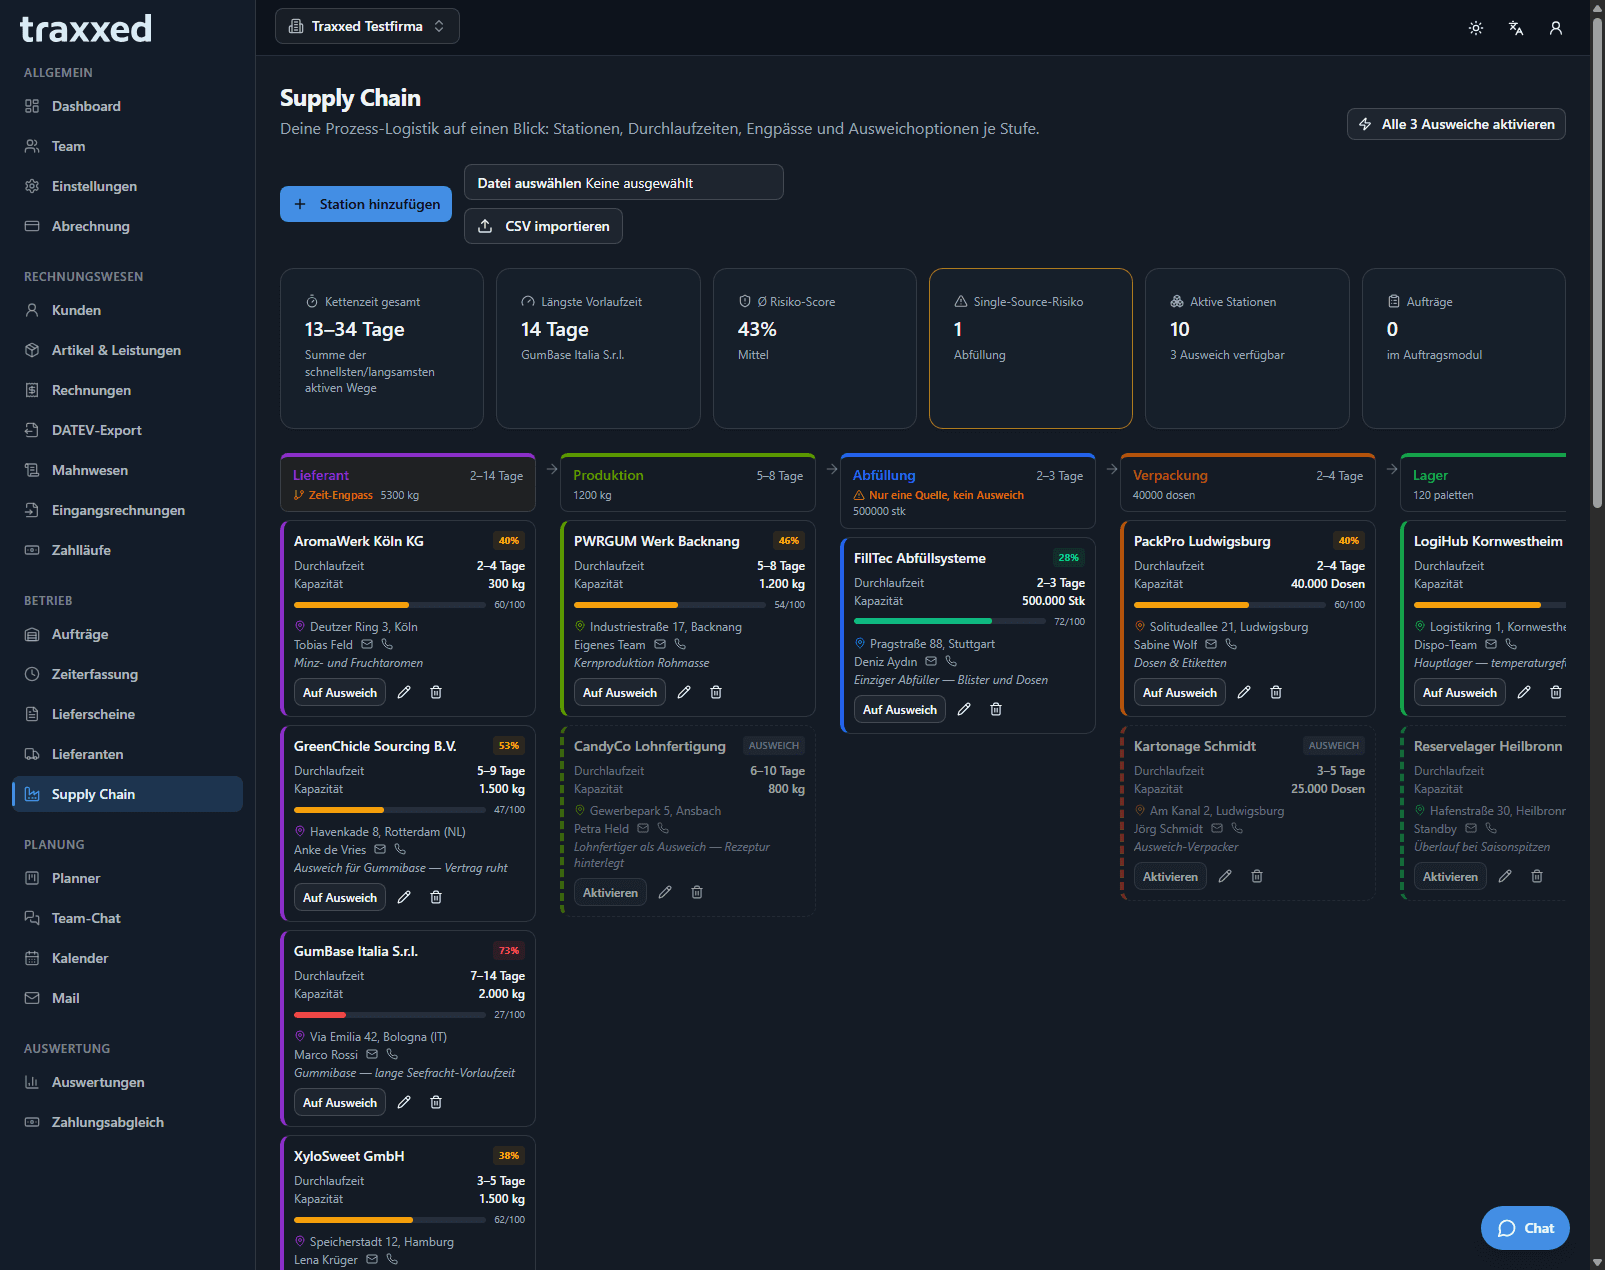The width and height of the screenshot is (1605, 1270).
Task: Edit LogiHub Kornwestheim with pencil icon
Action: (1524, 692)
